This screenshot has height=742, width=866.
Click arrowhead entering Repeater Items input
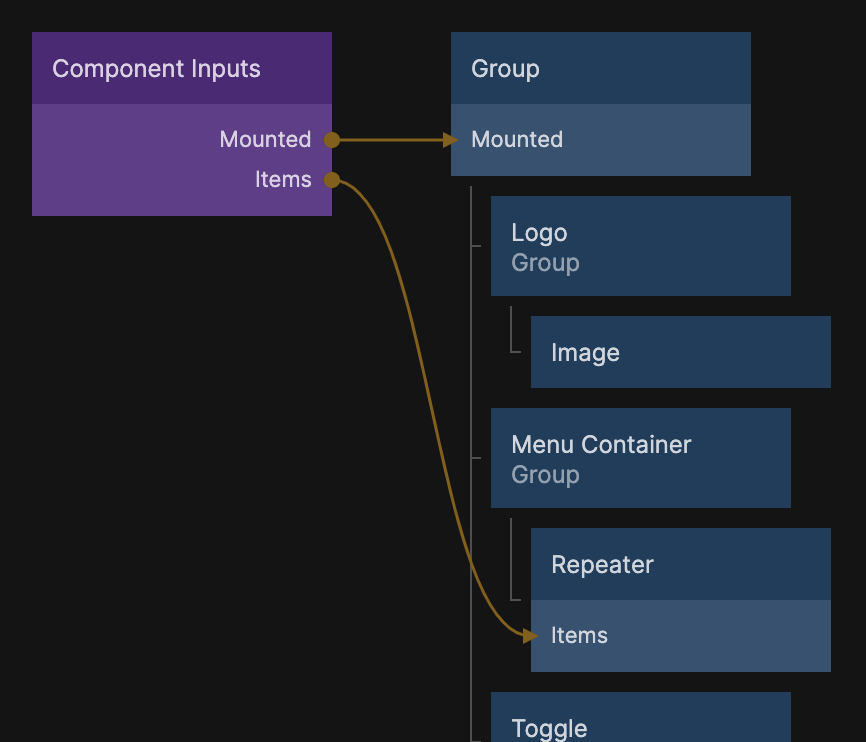click(530, 636)
